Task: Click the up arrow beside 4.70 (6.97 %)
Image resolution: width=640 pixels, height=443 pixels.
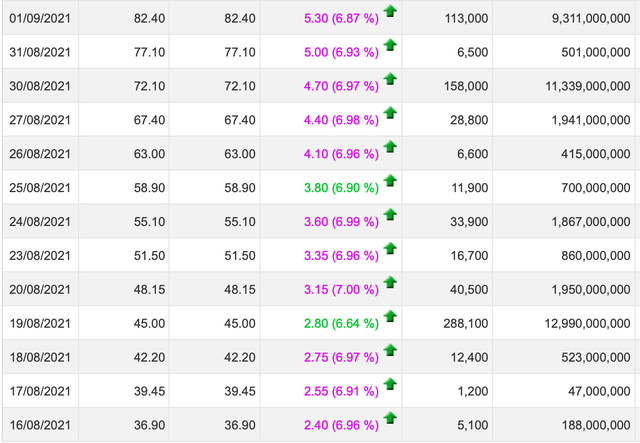Action: 390,80
